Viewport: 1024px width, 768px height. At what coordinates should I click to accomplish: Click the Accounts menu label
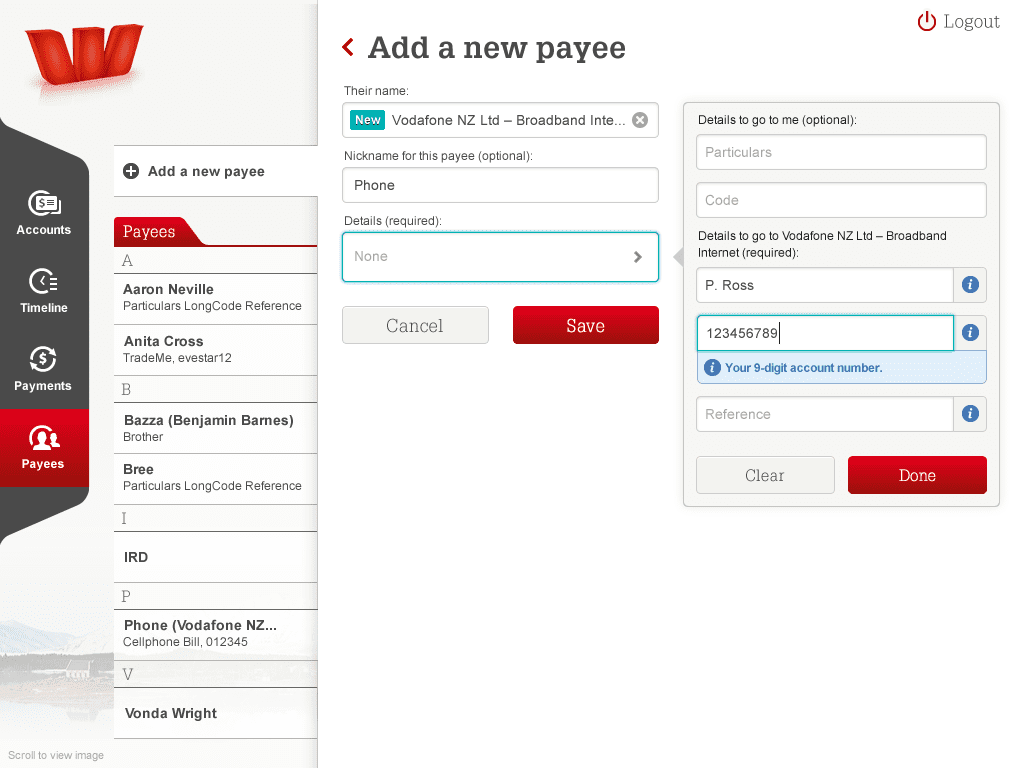pos(44,230)
